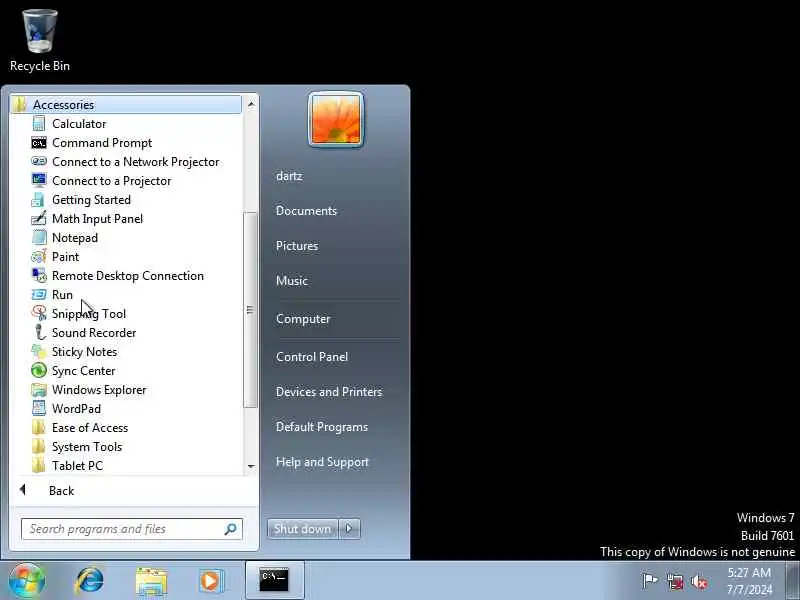Open Windows Explorer icon in menu

point(39,390)
